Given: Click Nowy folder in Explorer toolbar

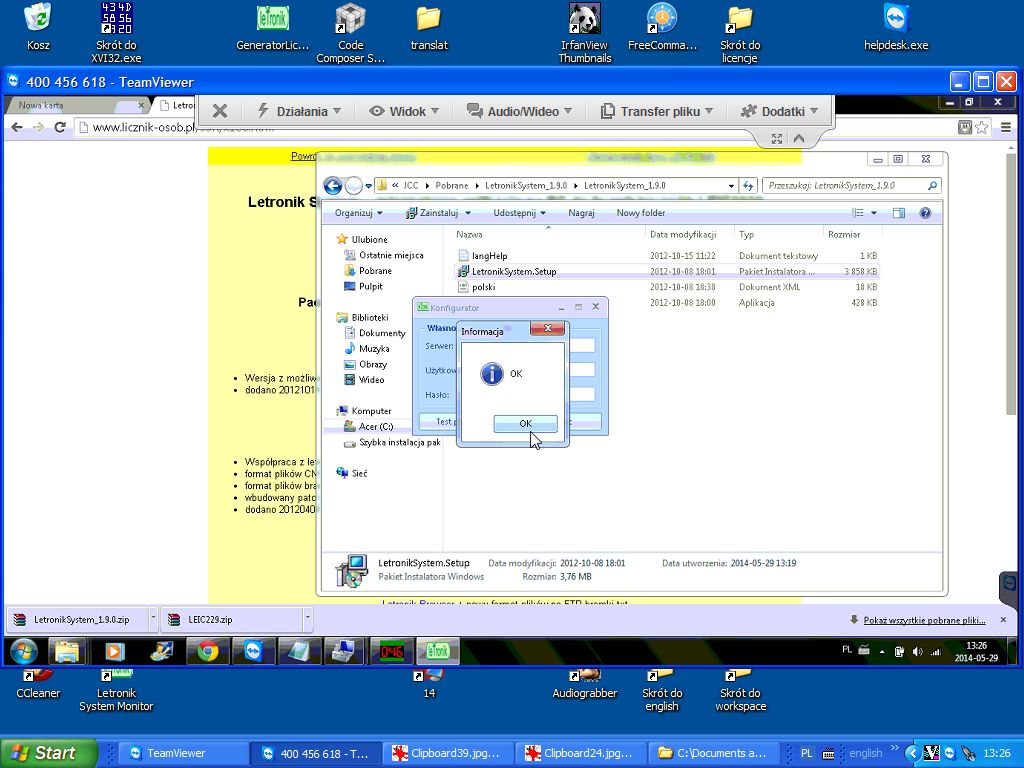Looking at the screenshot, I should [641, 213].
